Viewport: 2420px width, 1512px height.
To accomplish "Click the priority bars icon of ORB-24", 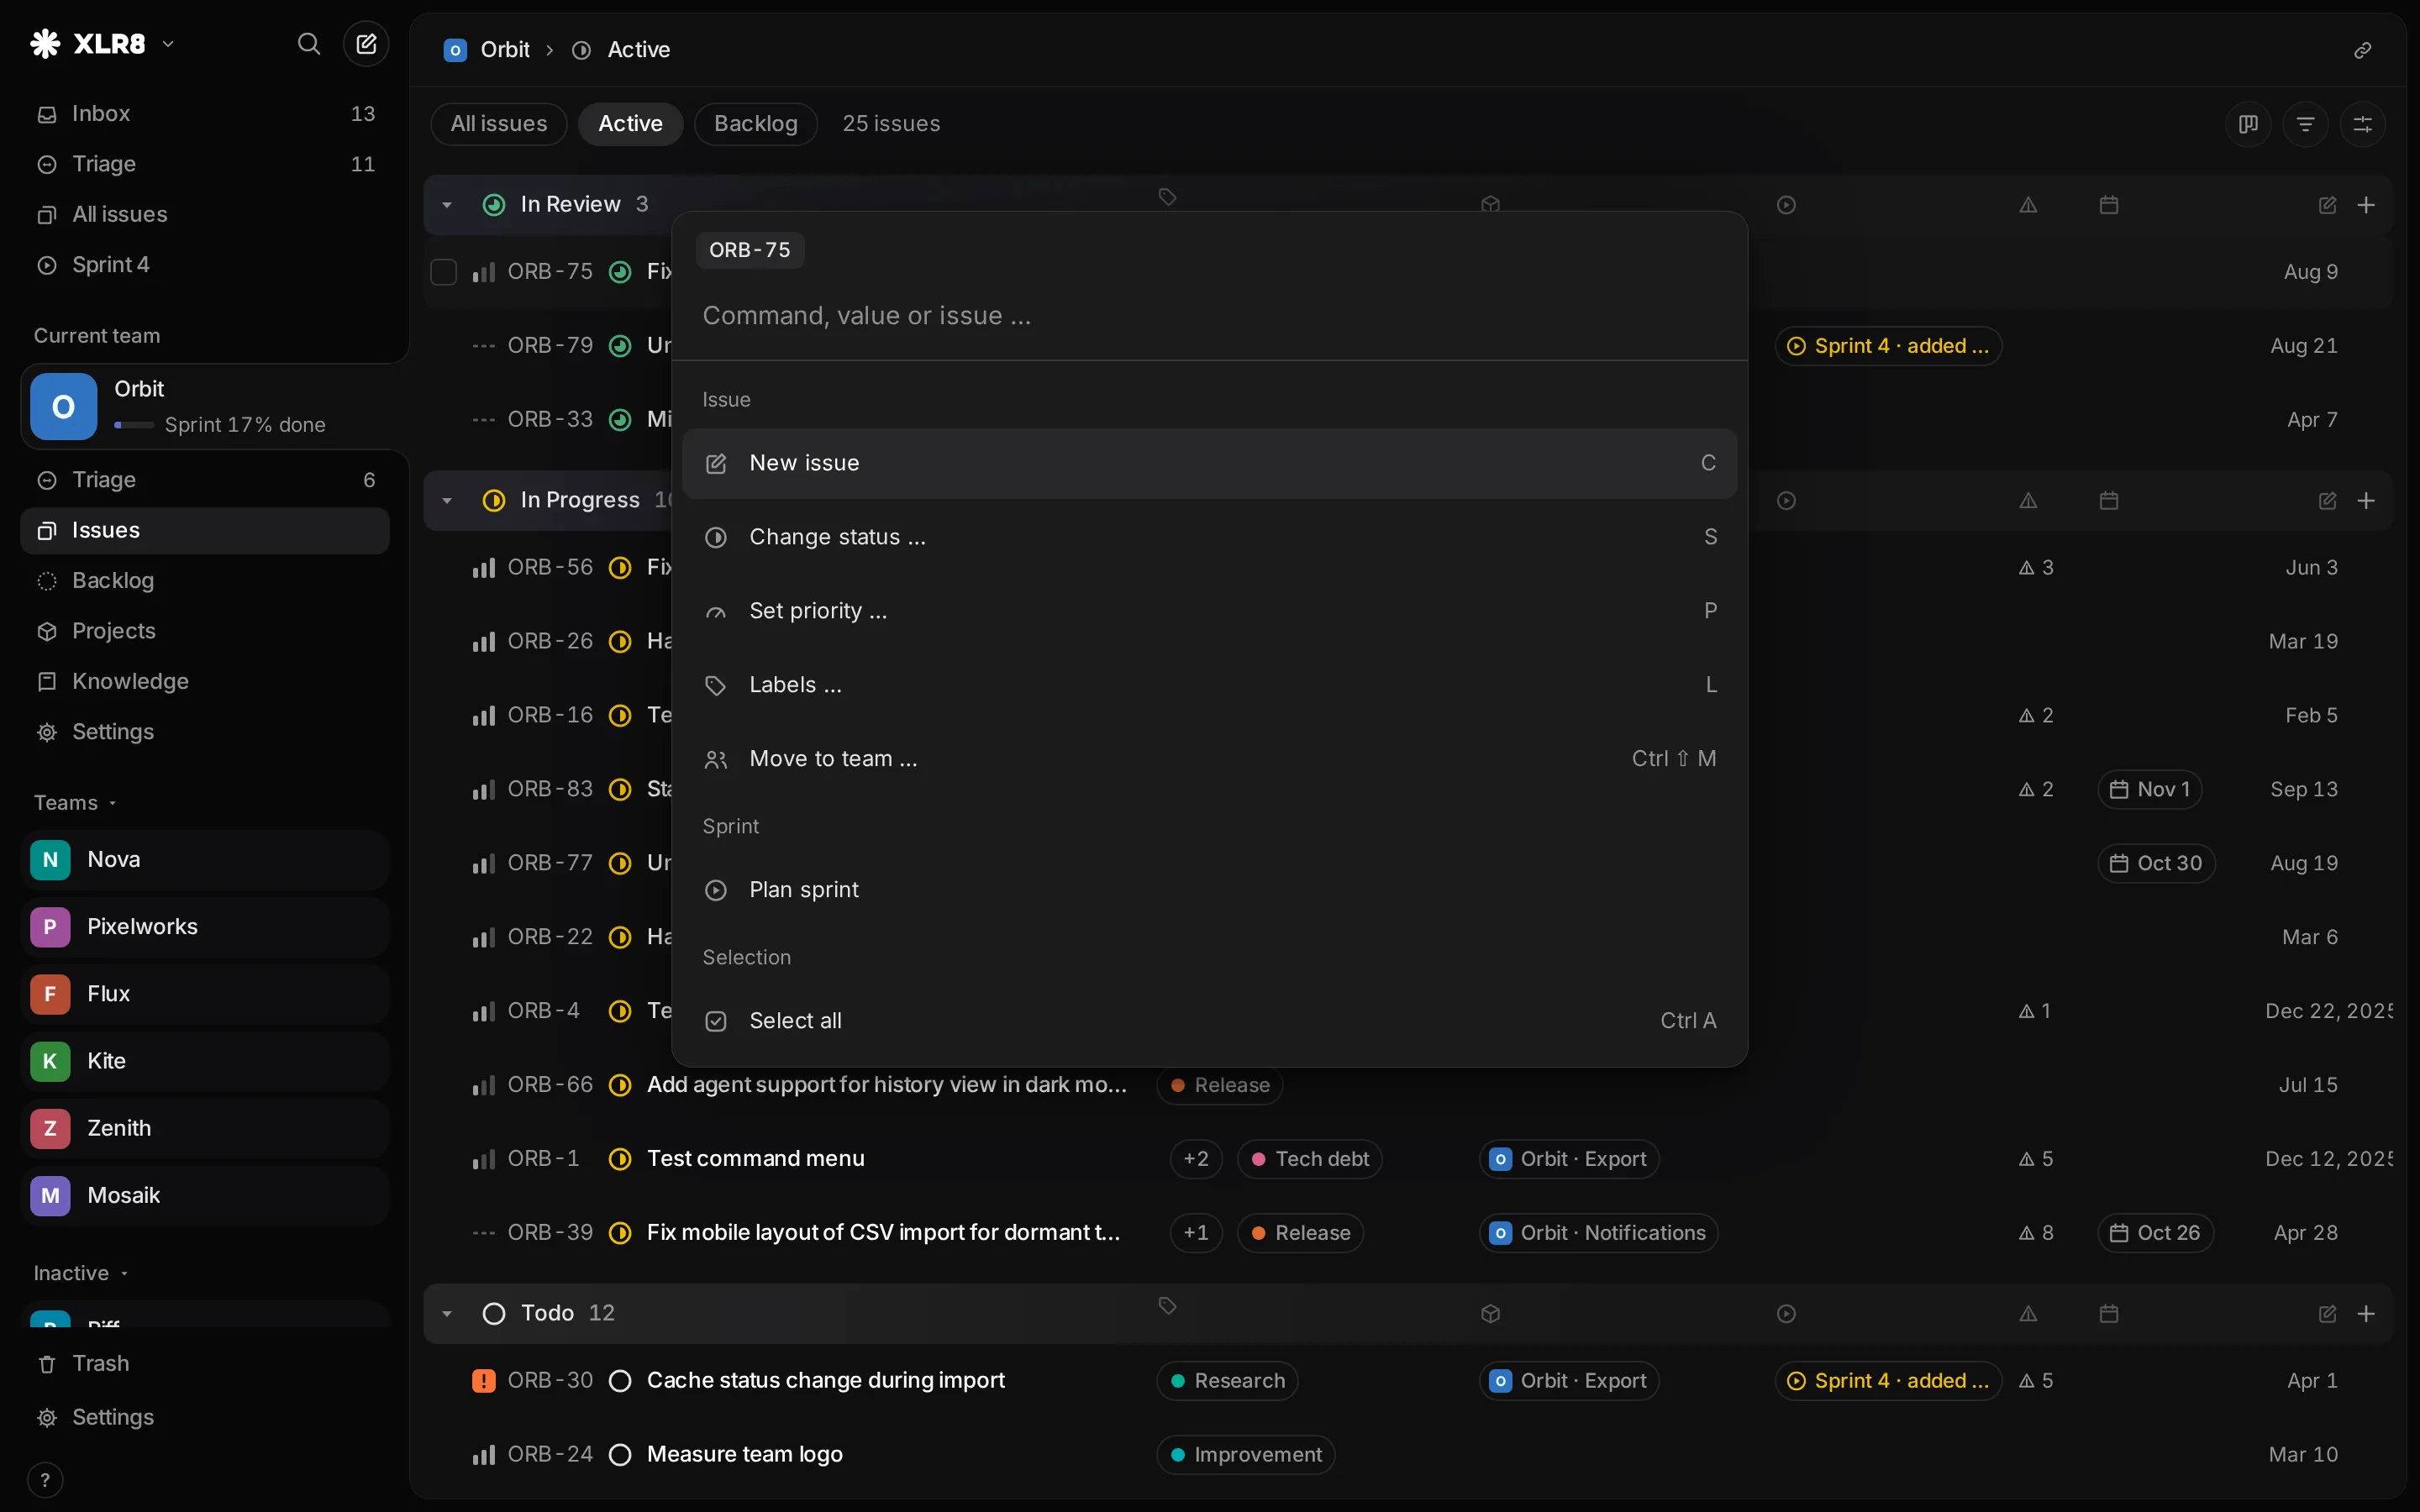I will click(483, 1455).
